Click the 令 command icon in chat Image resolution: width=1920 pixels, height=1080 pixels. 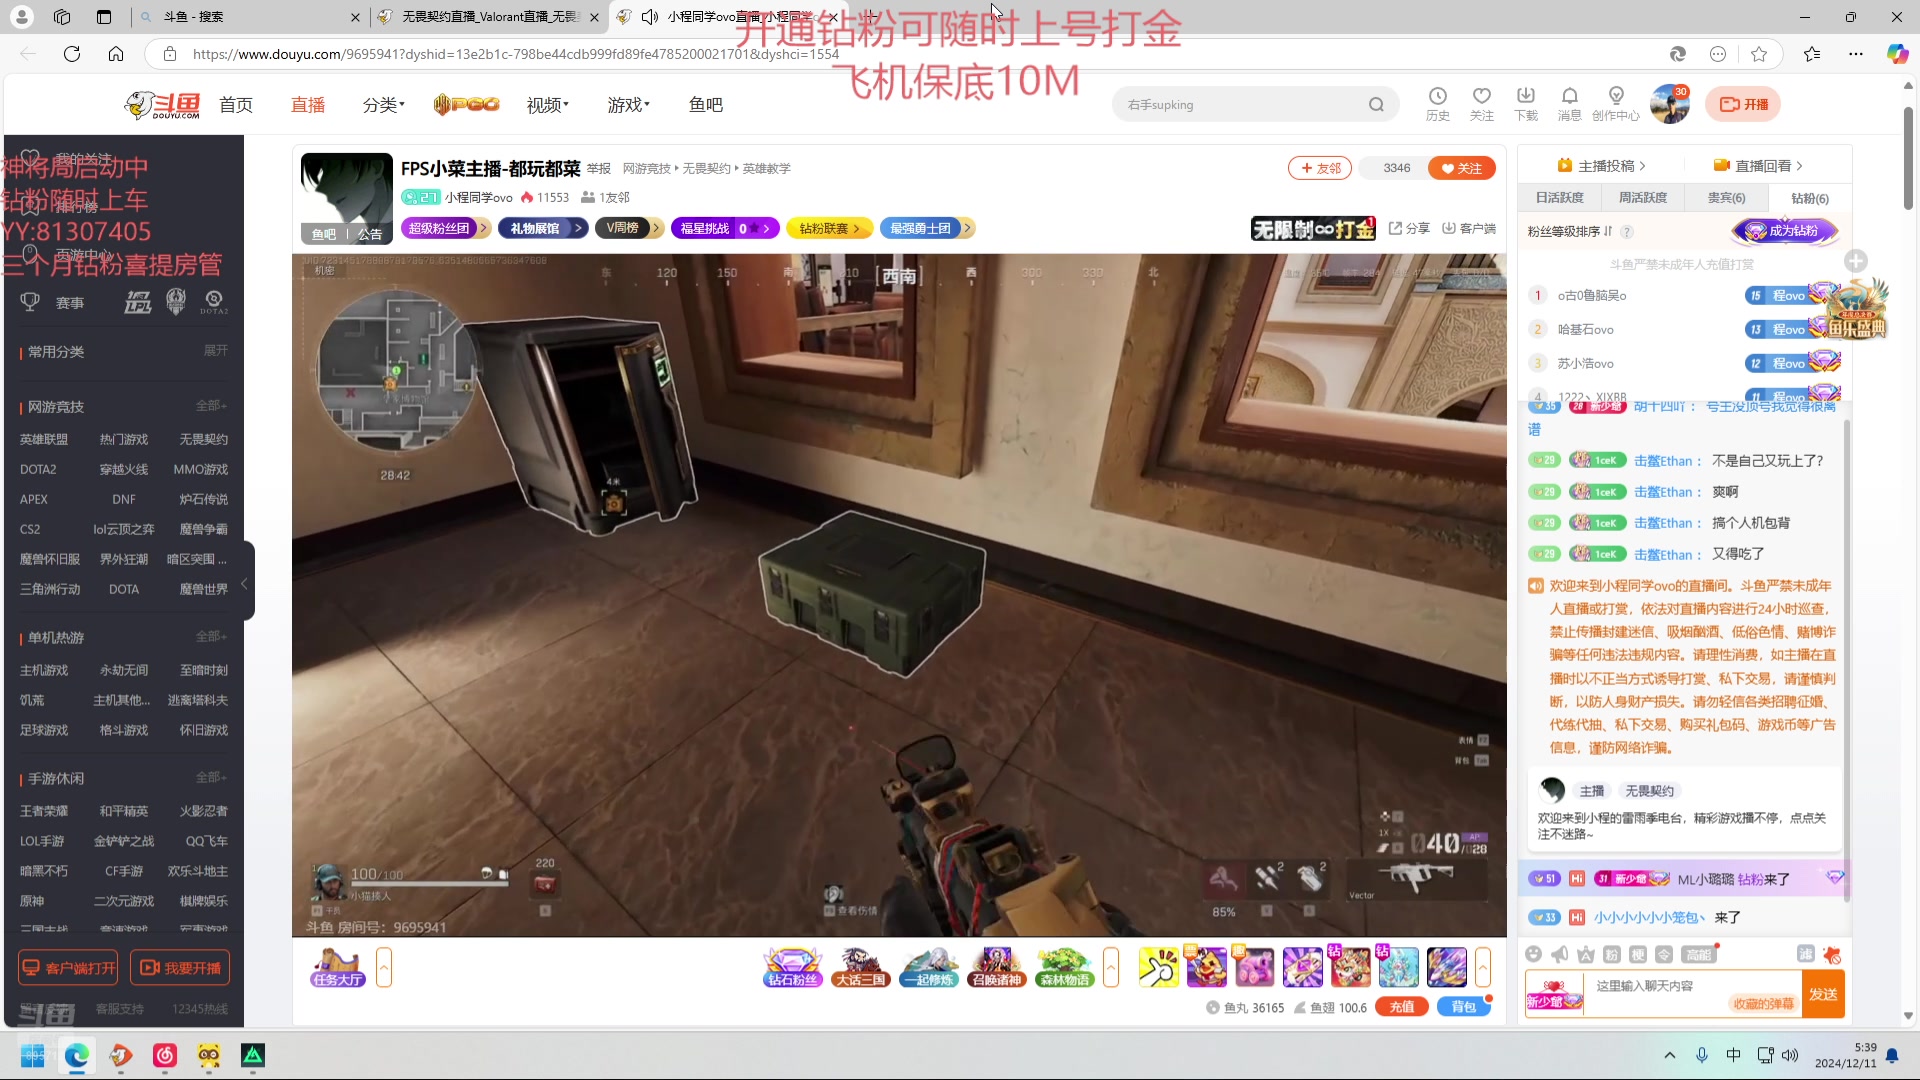[x=1663, y=954]
